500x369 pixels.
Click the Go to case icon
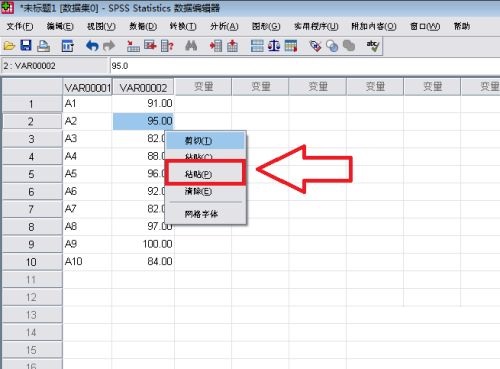(133, 46)
